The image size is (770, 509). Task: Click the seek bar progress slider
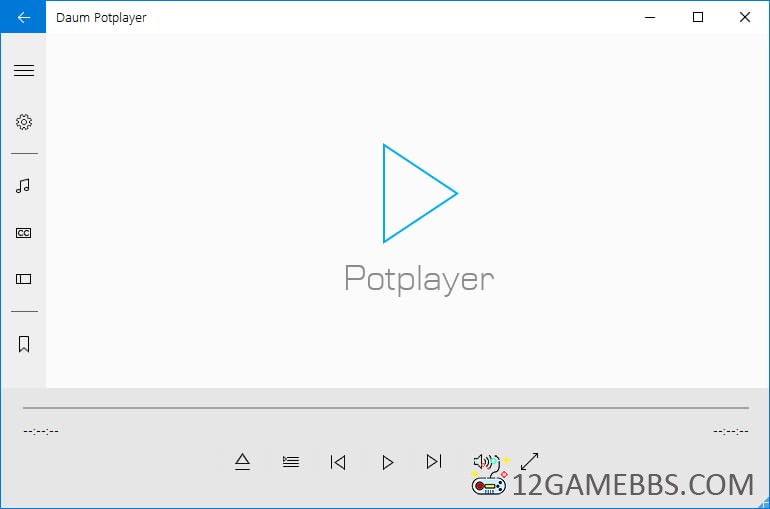click(x=385, y=407)
